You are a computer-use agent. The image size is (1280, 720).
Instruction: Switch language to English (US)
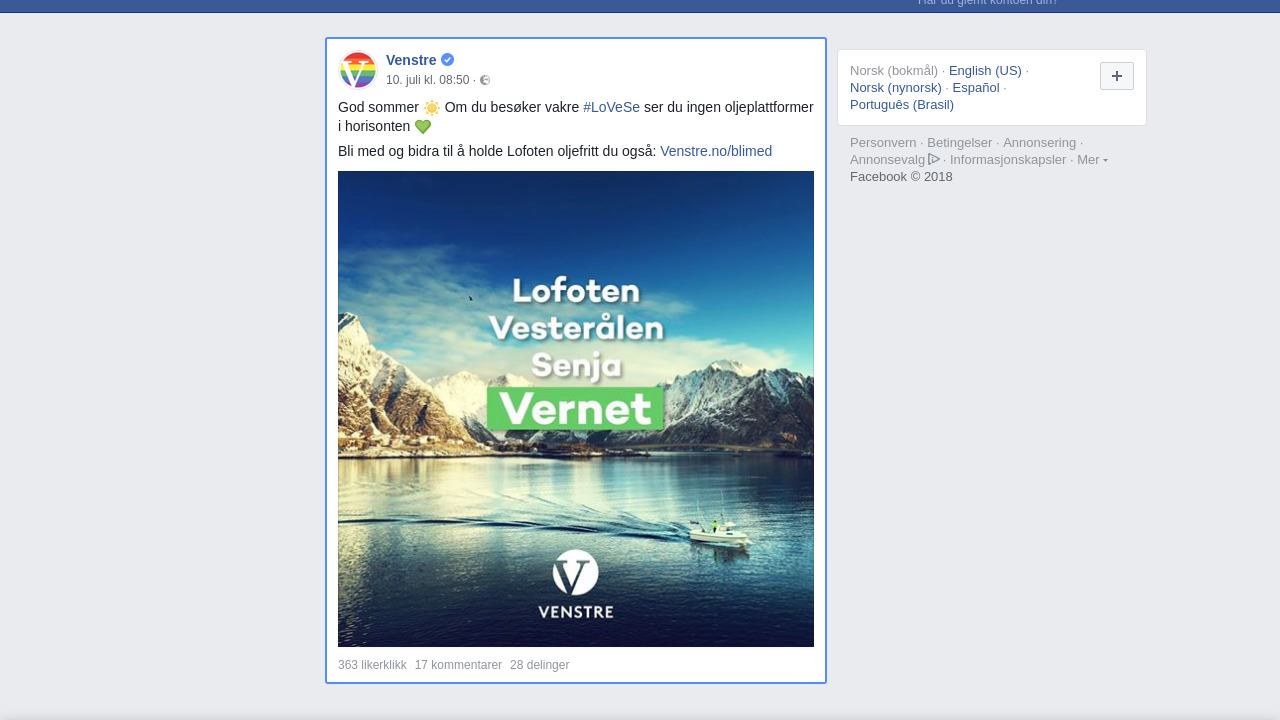(x=985, y=70)
